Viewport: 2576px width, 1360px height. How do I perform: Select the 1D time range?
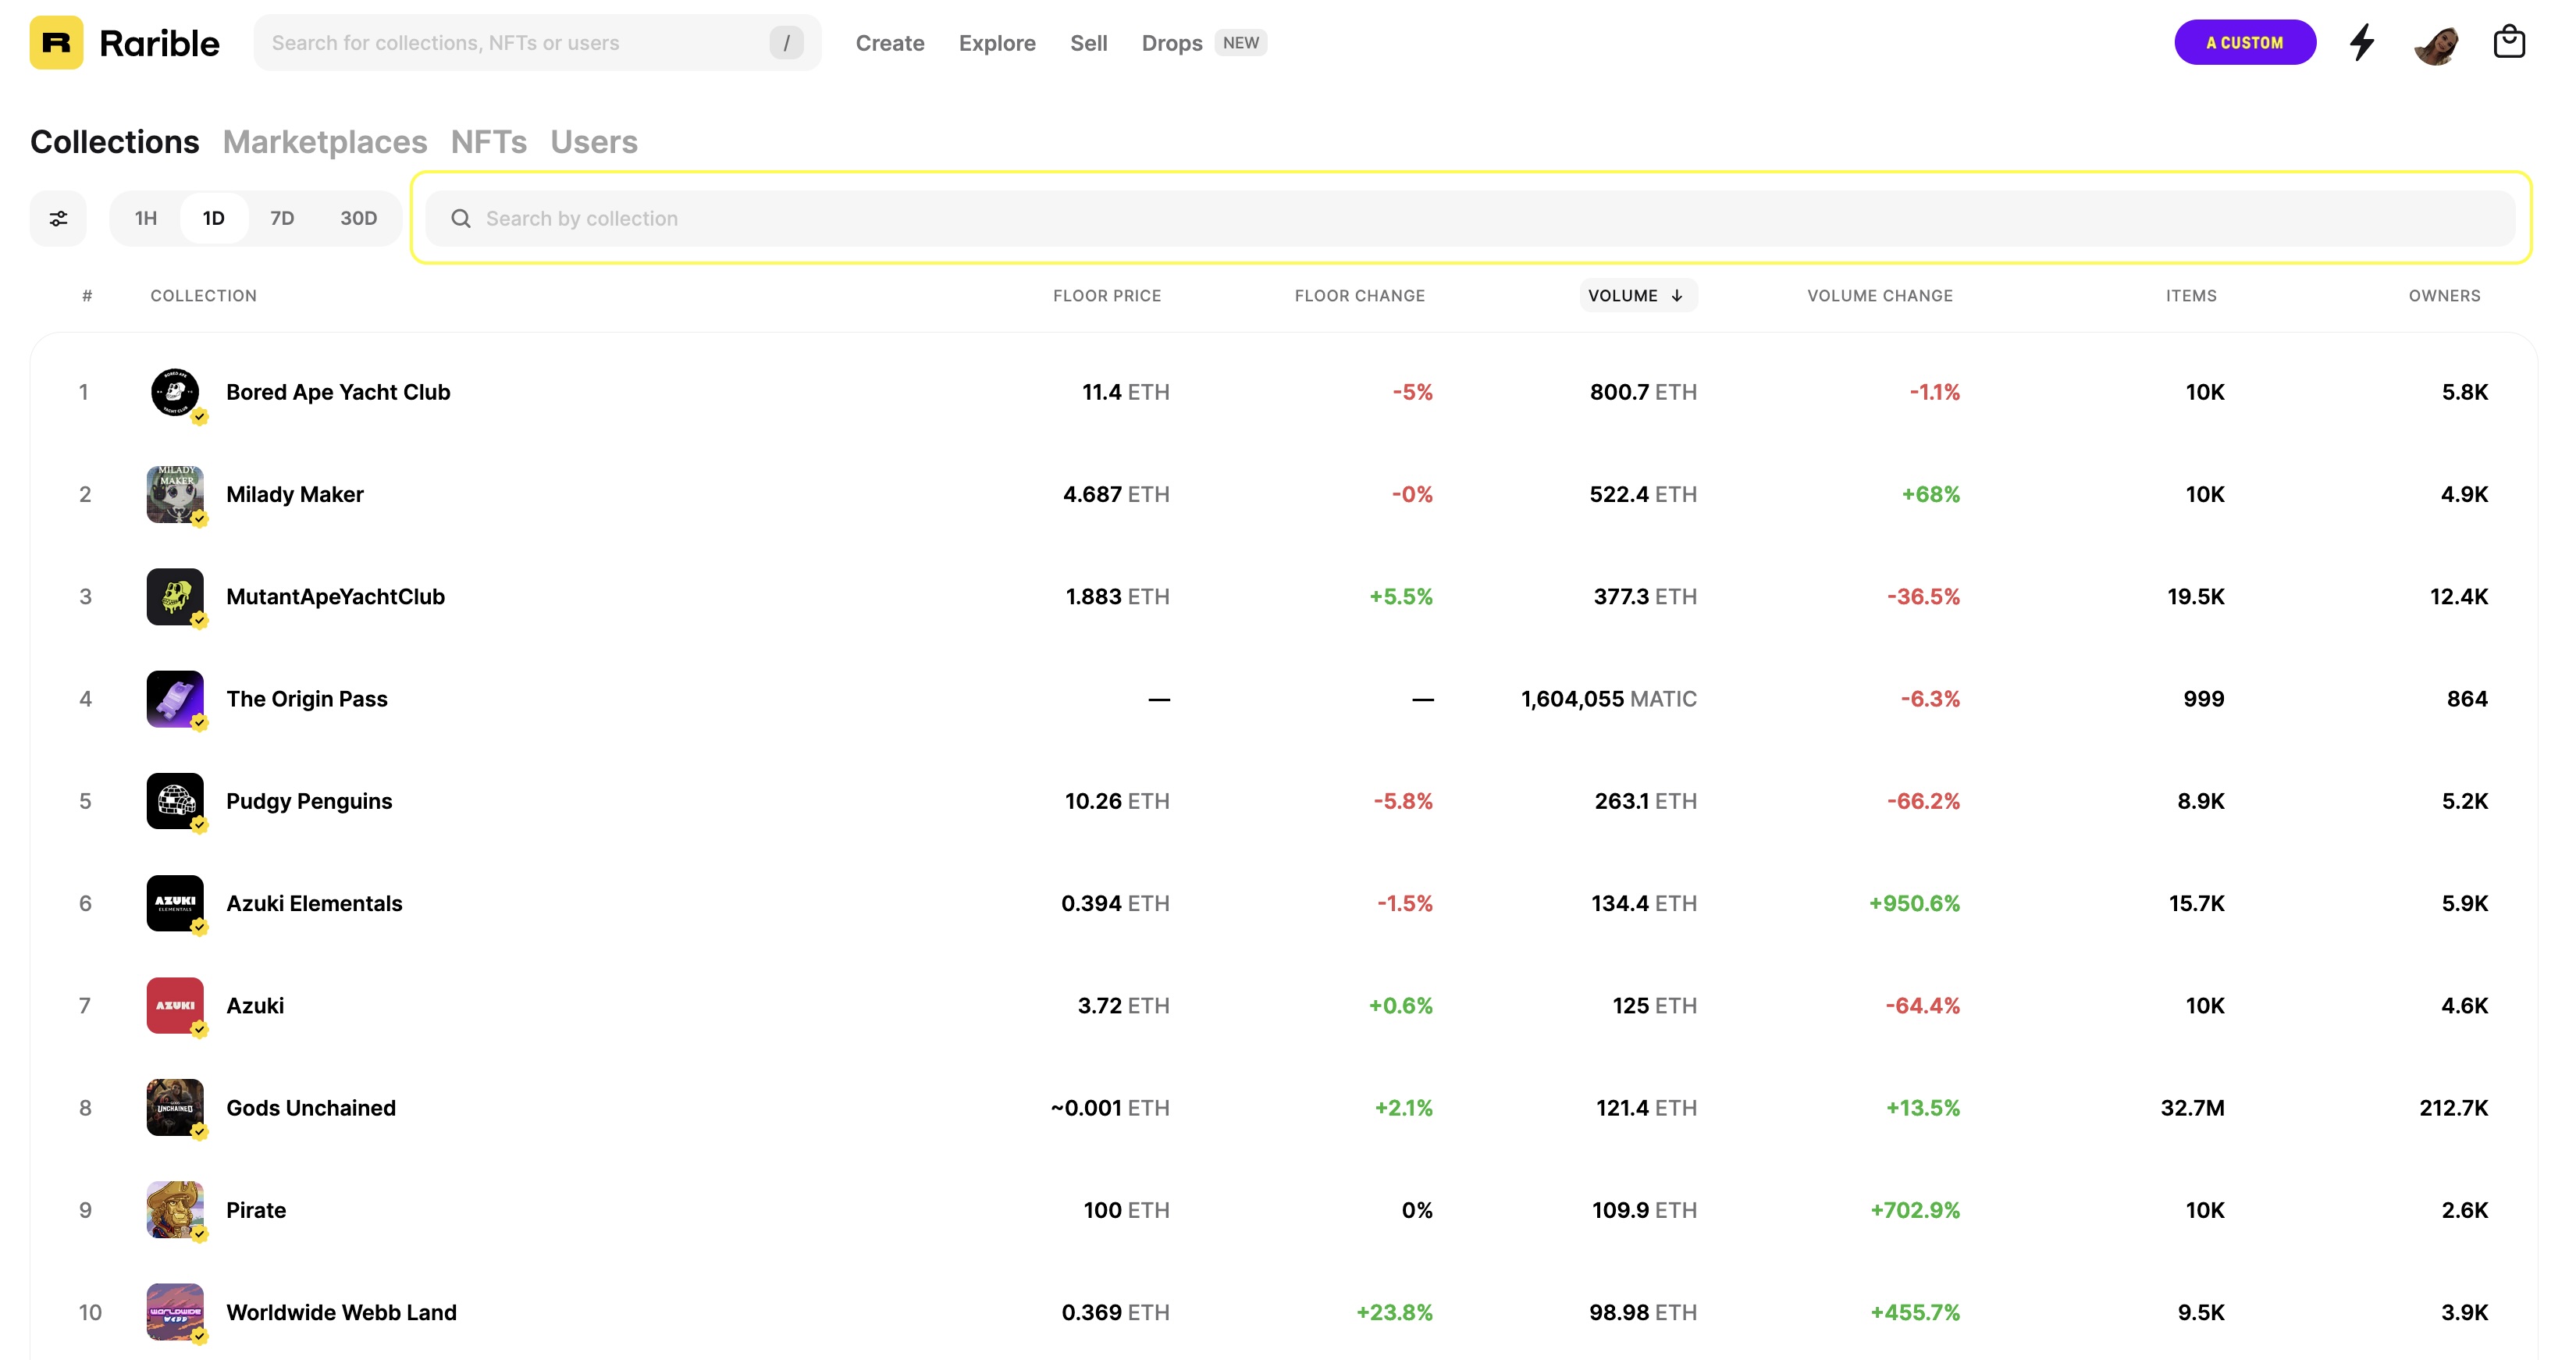pyautogui.click(x=214, y=218)
